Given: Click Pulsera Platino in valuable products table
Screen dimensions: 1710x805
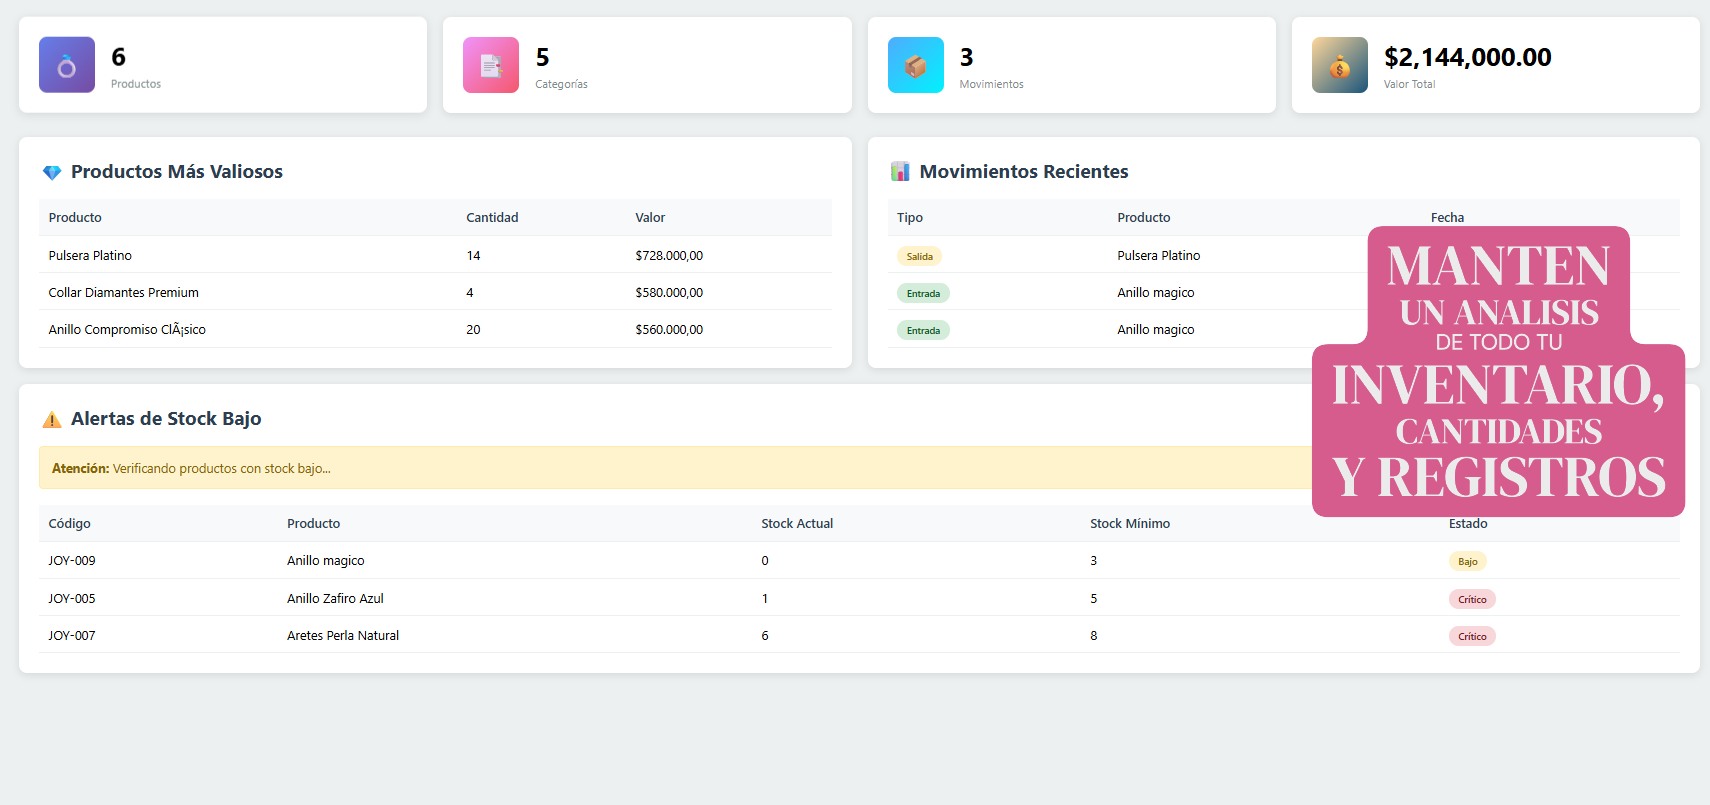Looking at the screenshot, I should coord(90,256).
